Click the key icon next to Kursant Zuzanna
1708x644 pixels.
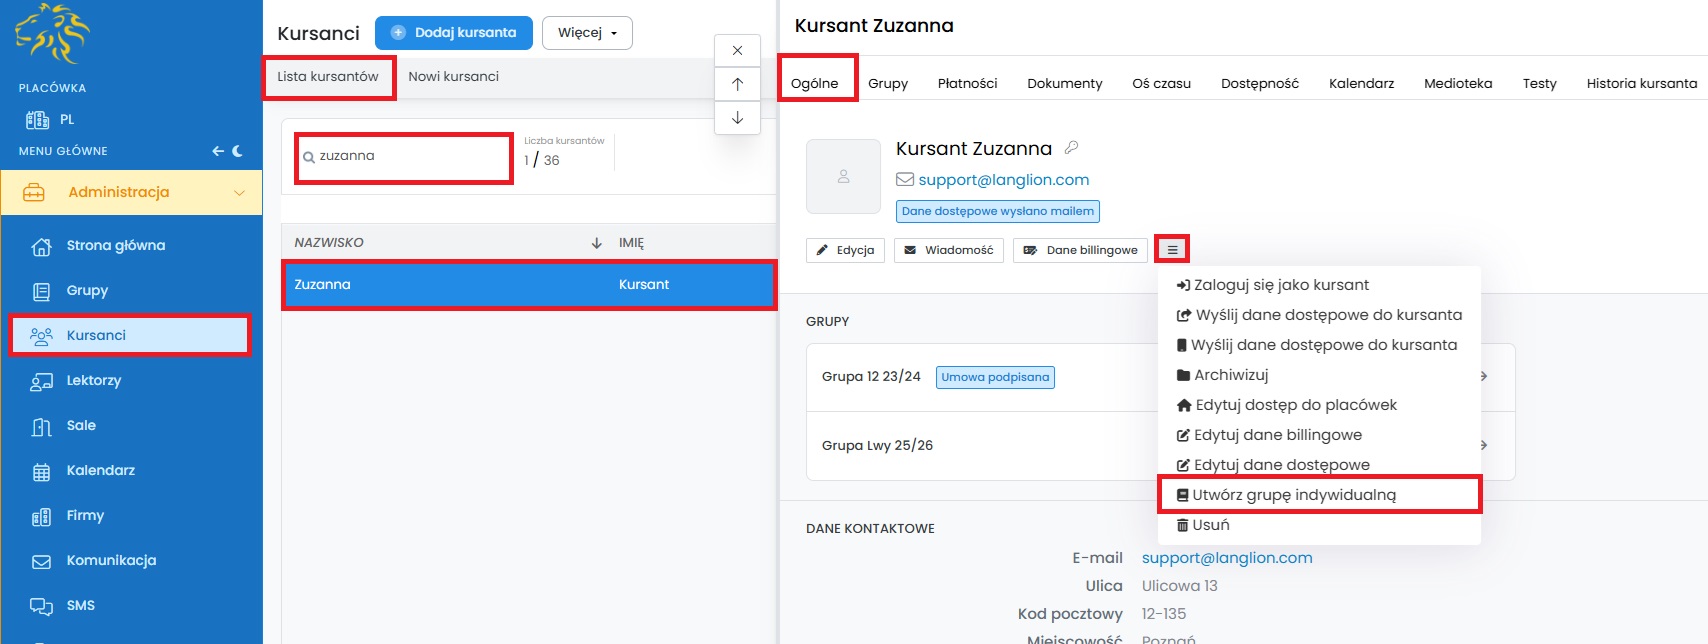[1071, 148]
